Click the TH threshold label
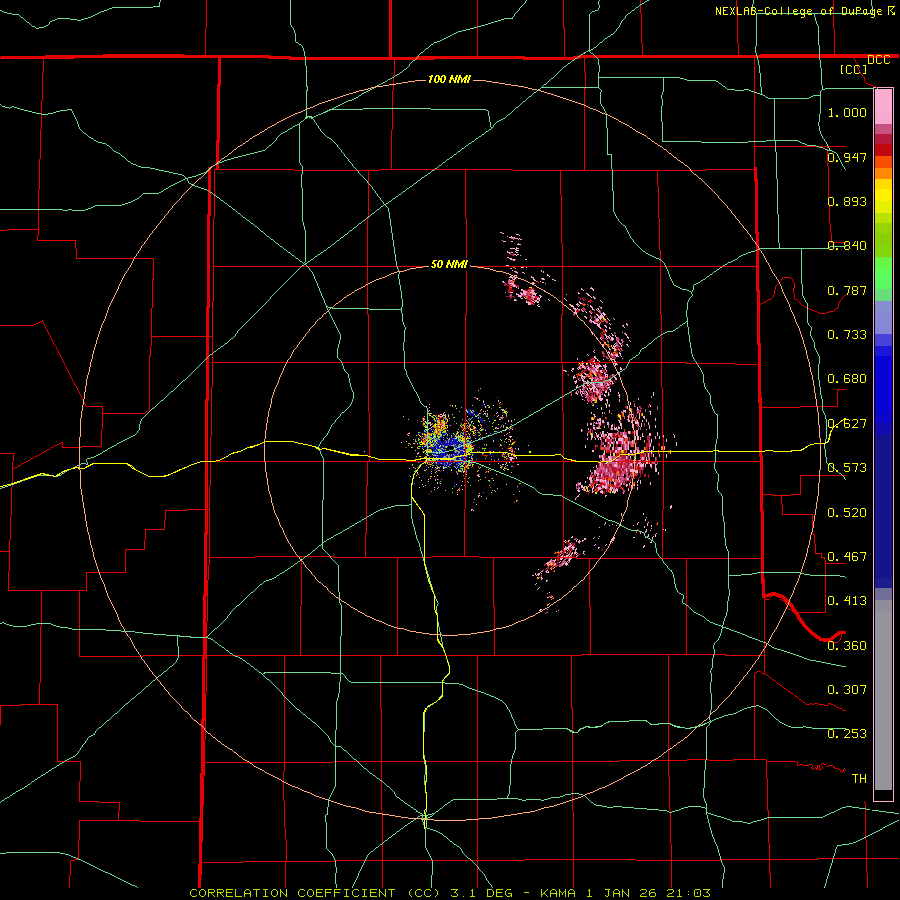Image resolution: width=900 pixels, height=900 pixels. pos(859,778)
